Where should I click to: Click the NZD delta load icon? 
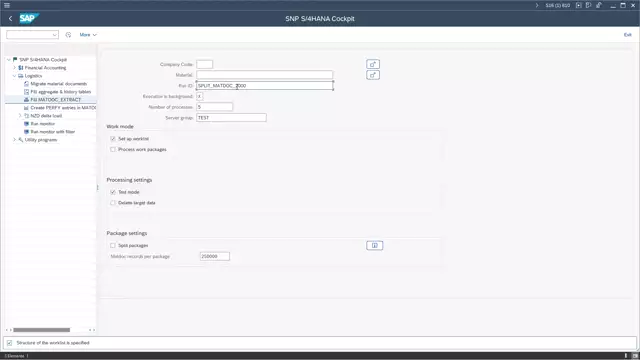tap(27, 116)
